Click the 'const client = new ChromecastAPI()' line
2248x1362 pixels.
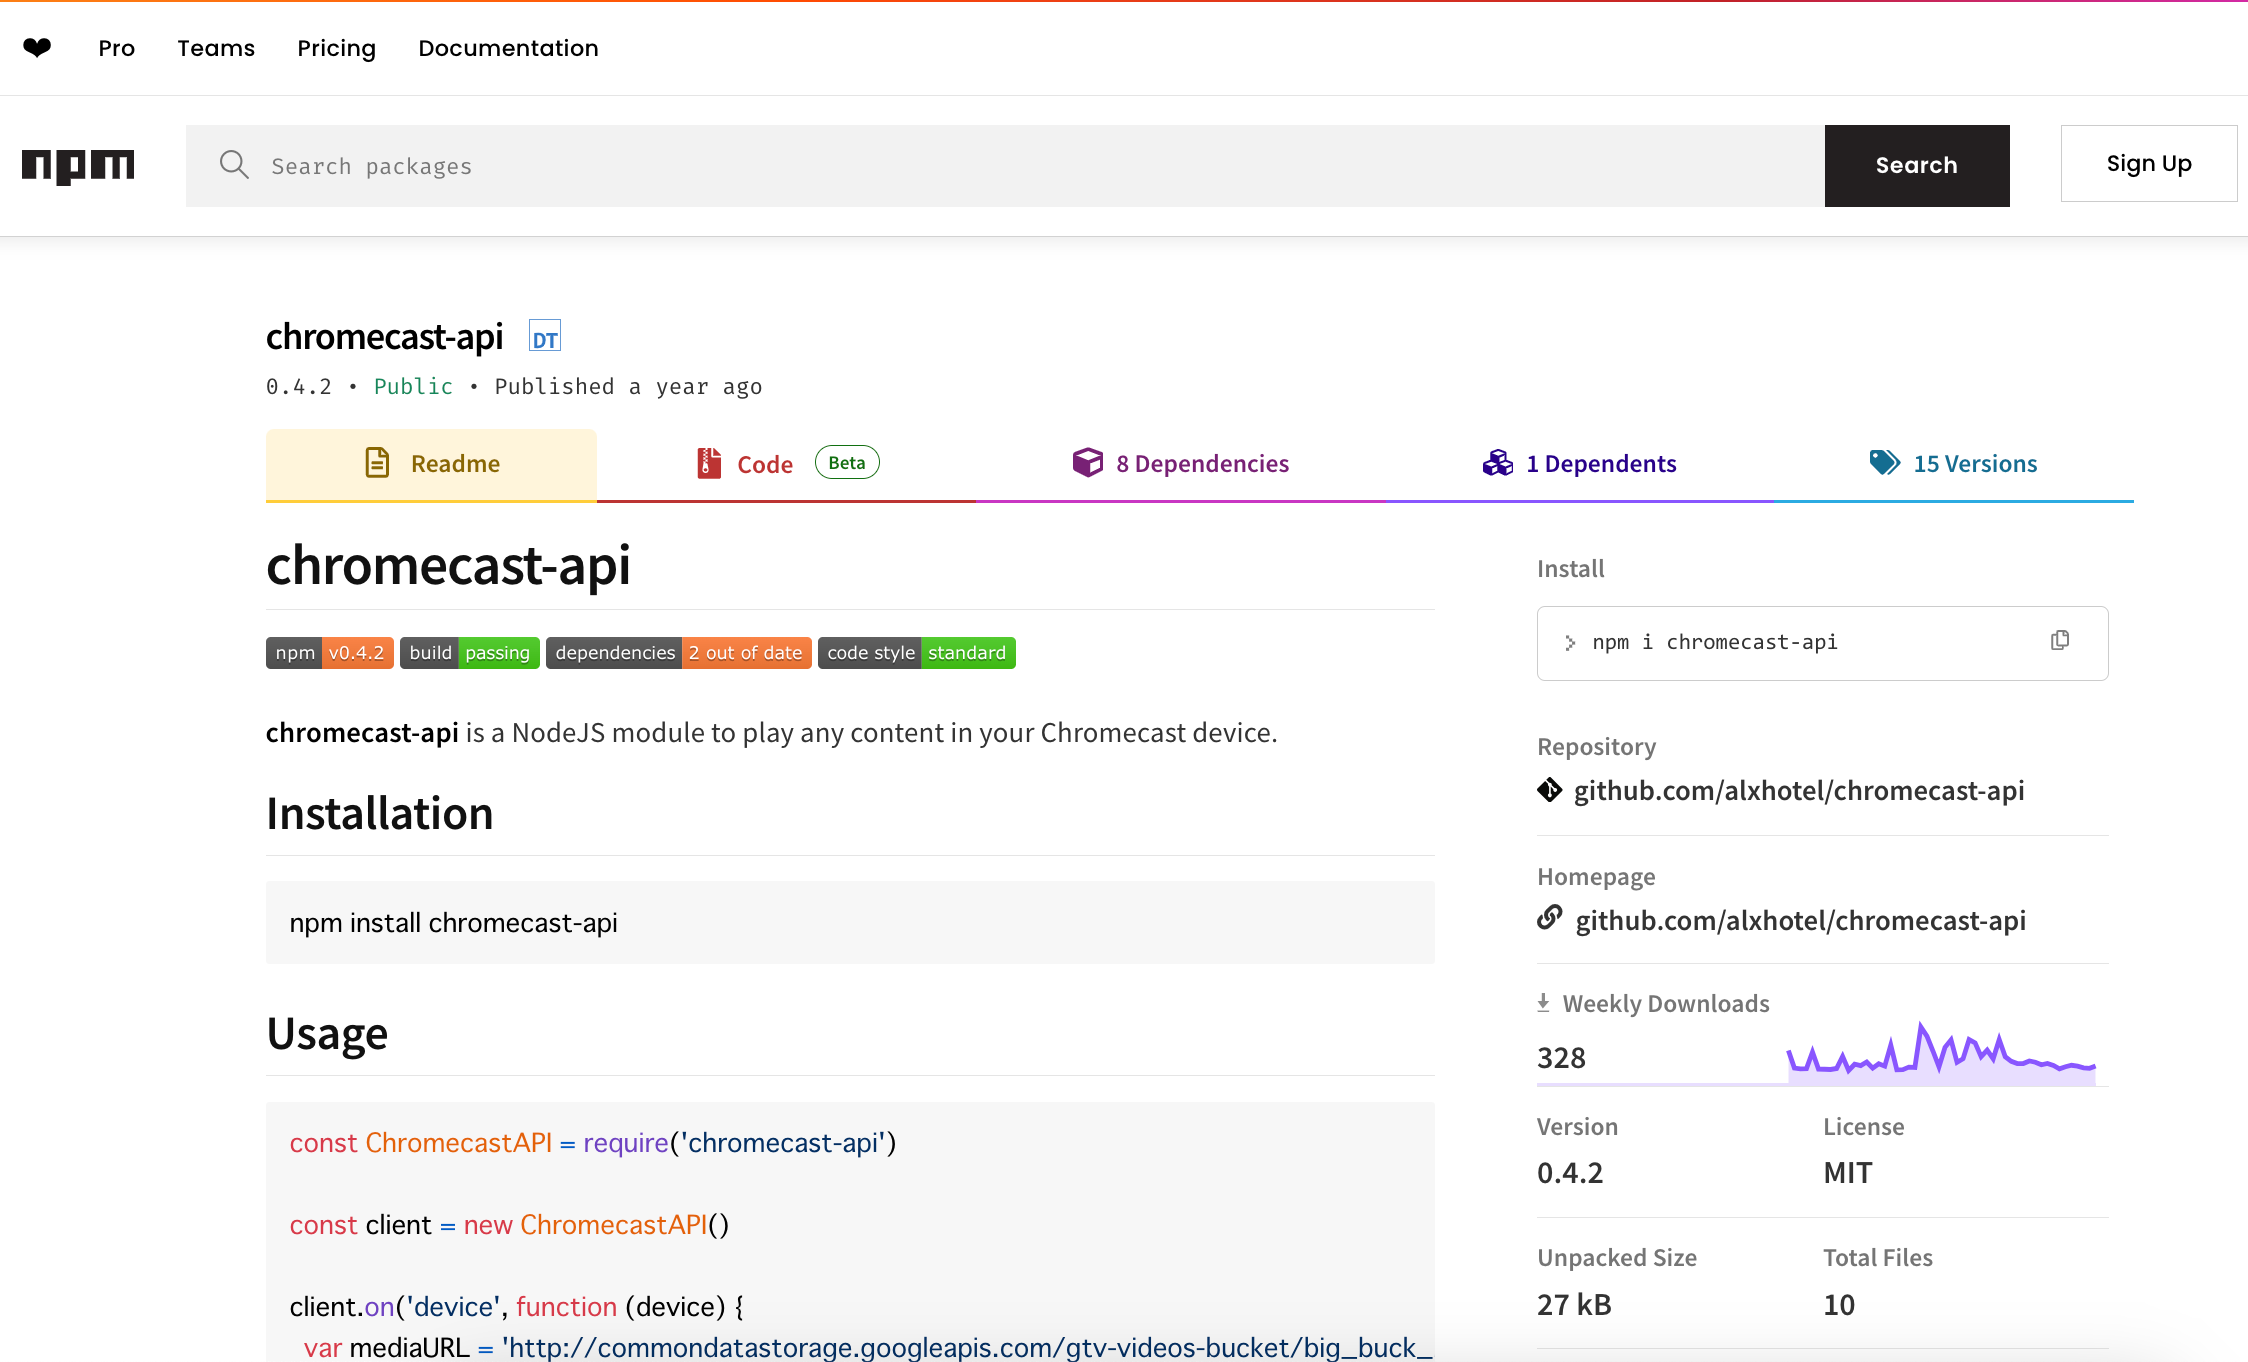509,1225
